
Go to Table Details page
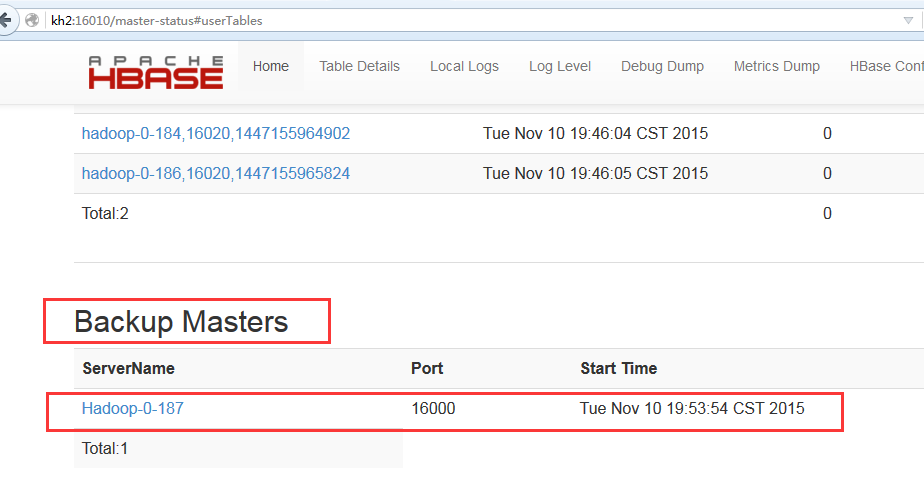click(359, 66)
